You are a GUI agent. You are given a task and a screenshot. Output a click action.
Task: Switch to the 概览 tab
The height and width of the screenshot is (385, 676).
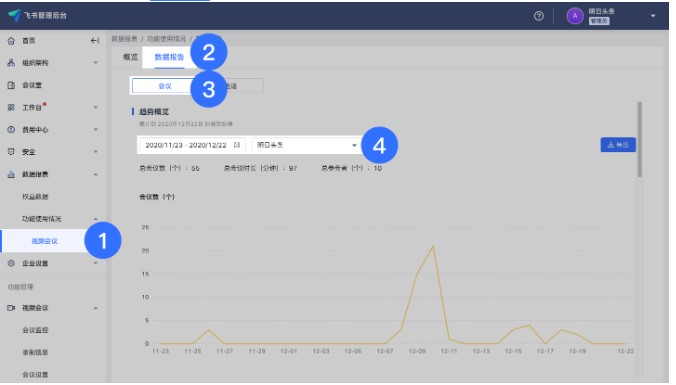[x=130, y=57]
